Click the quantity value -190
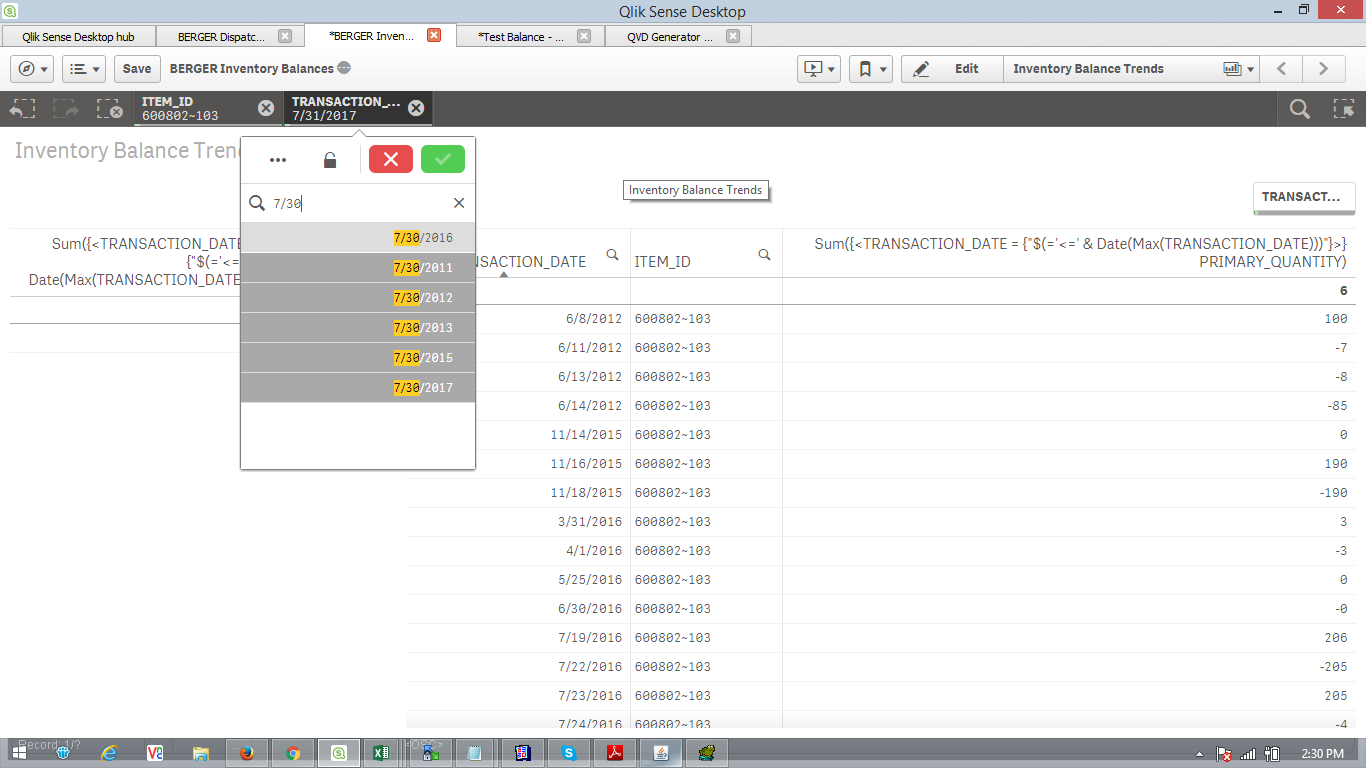The image size is (1366, 768). [x=1331, y=493]
